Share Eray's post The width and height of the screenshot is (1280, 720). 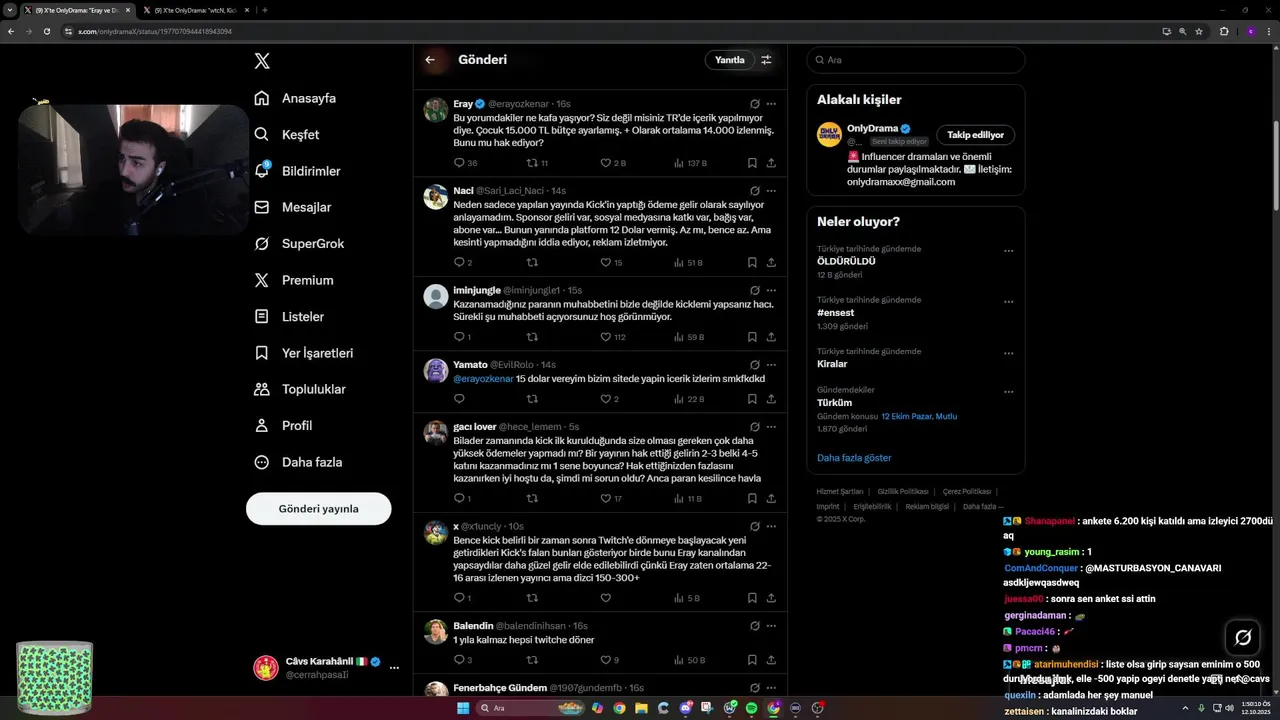[771, 163]
